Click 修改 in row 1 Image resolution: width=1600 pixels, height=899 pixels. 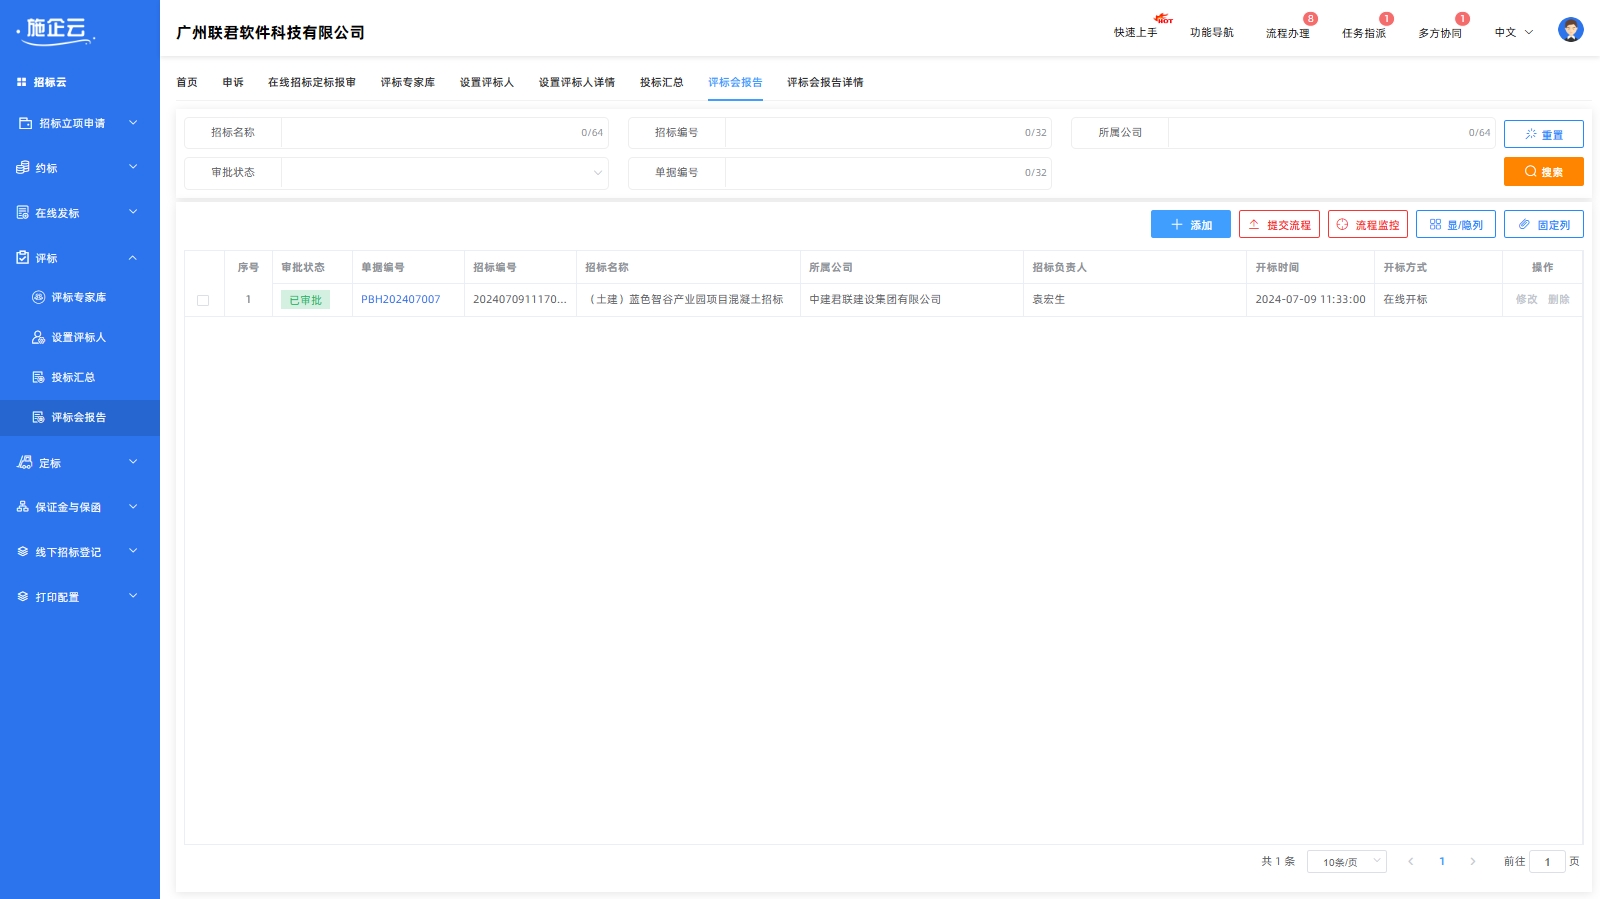pyautogui.click(x=1526, y=300)
